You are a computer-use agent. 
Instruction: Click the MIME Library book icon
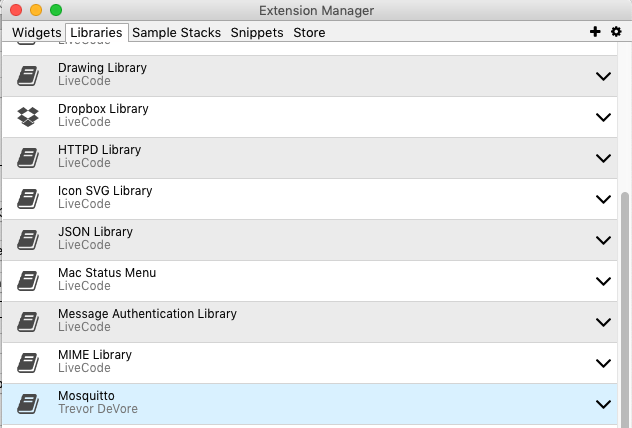[x=28, y=362]
